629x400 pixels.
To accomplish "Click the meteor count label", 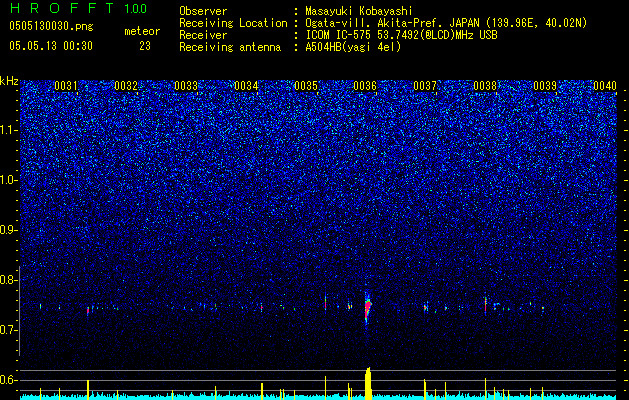I will point(142,31).
